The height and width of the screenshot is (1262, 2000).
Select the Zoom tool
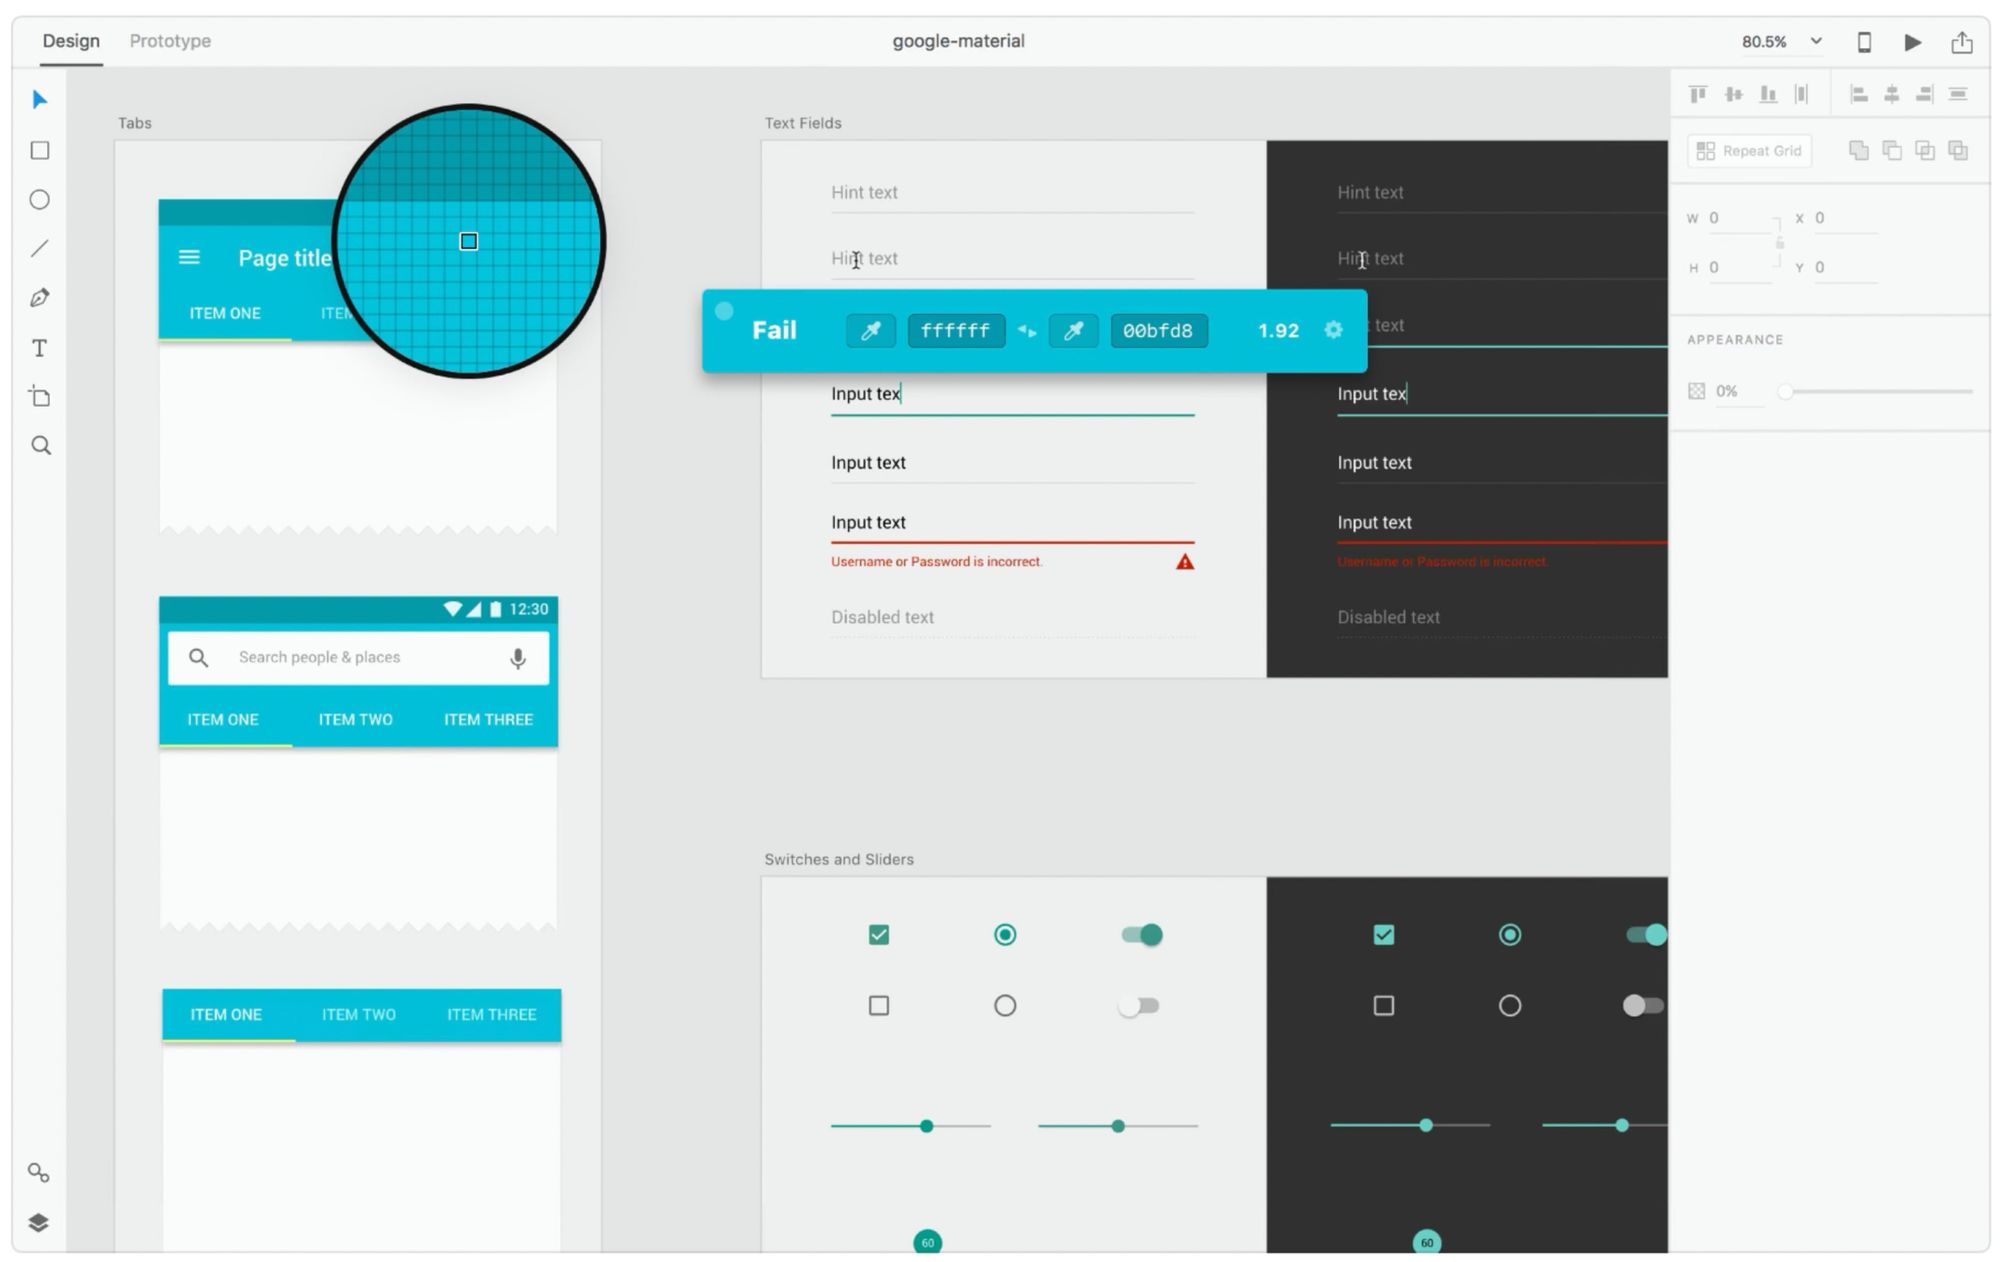coord(41,446)
